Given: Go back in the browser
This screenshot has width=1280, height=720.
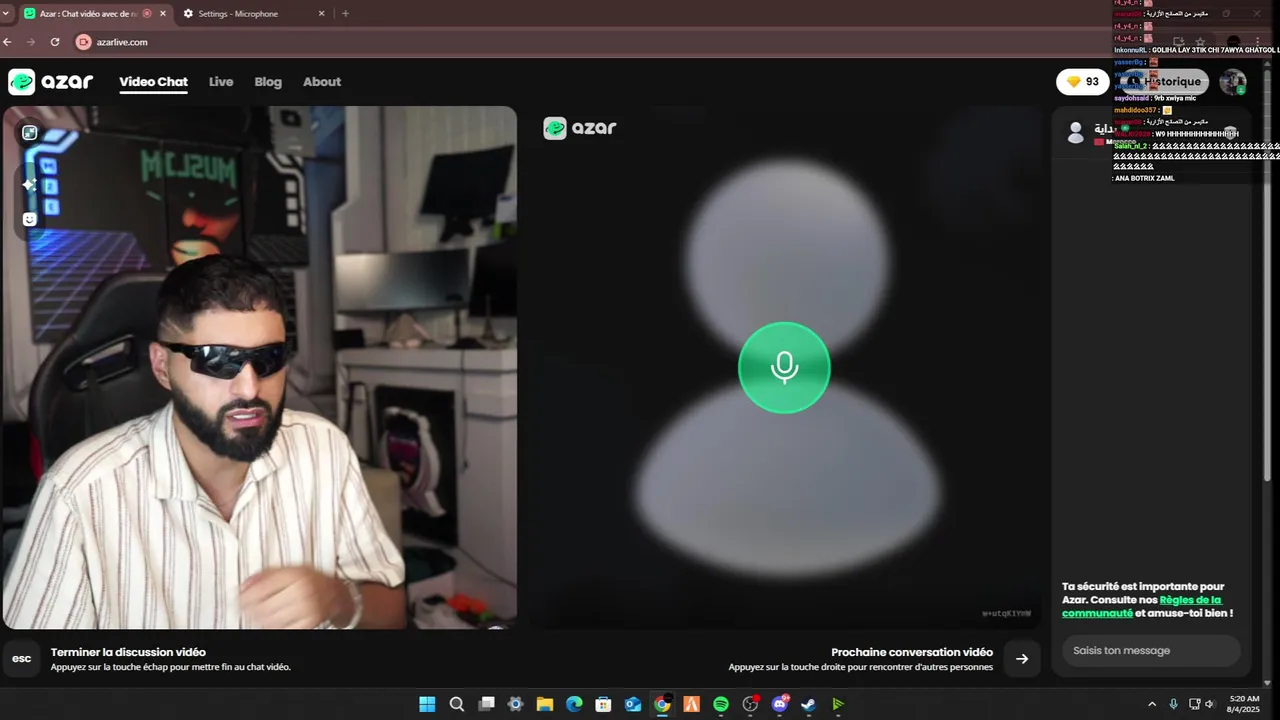Looking at the screenshot, I should point(8,42).
